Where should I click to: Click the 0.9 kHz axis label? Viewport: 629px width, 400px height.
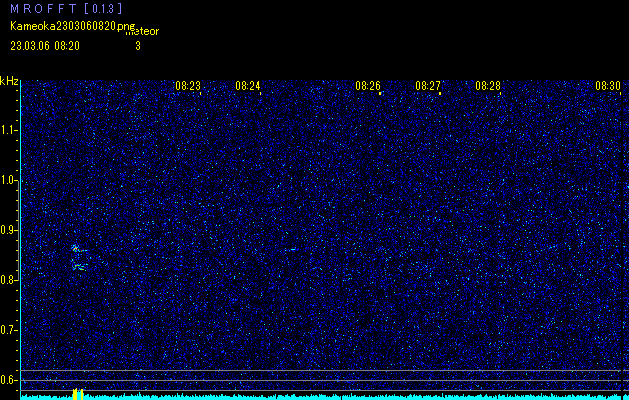tap(9, 230)
